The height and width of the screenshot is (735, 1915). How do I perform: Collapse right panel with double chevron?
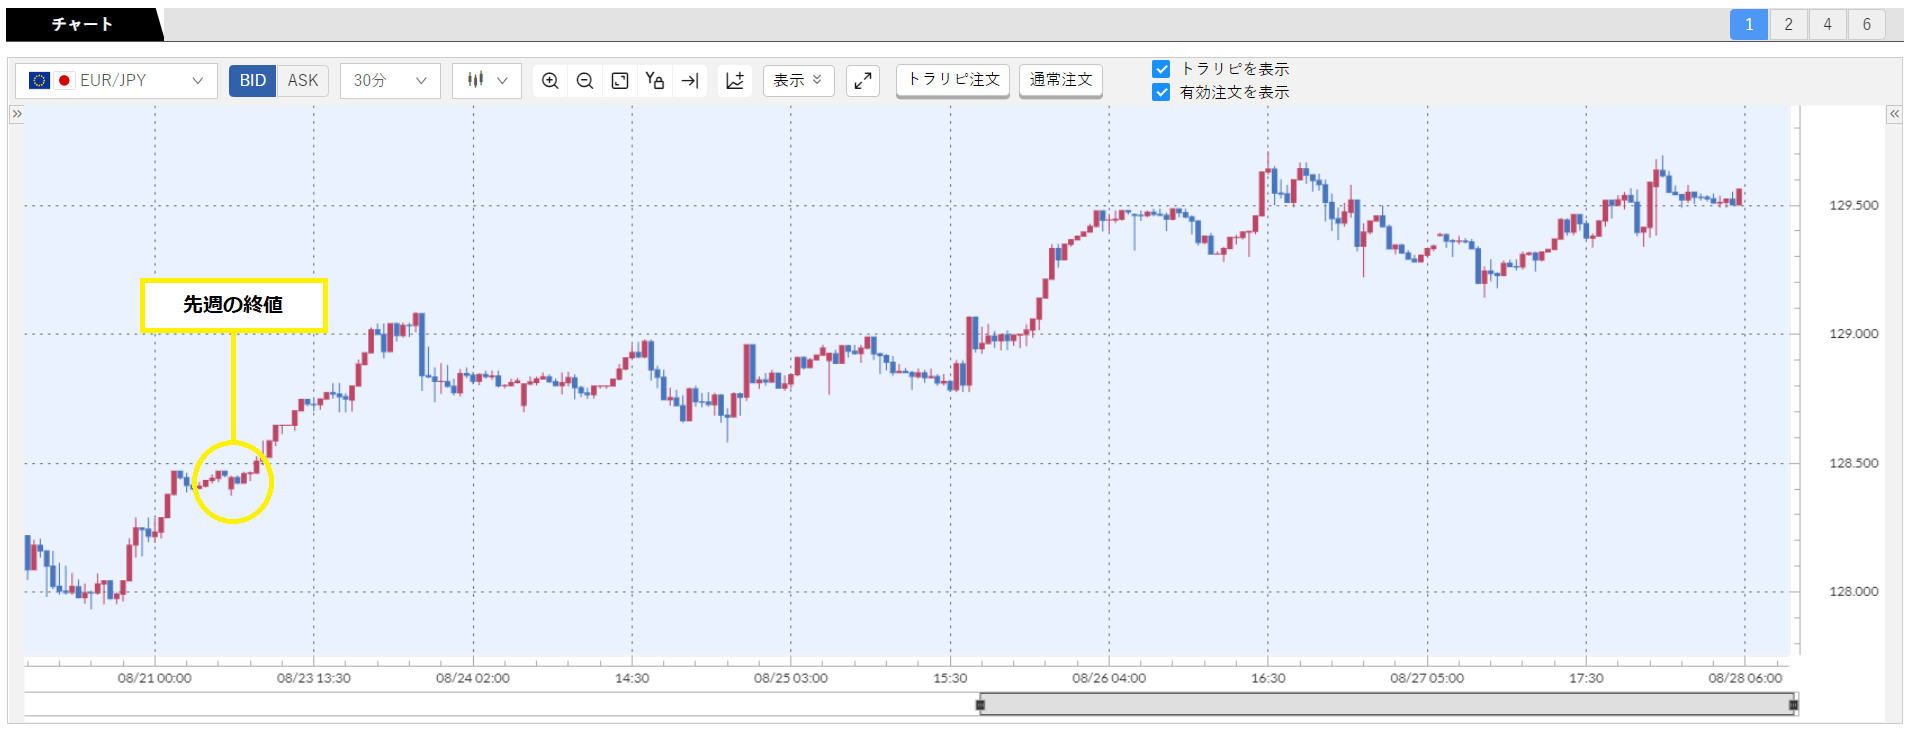tap(1894, 114)
